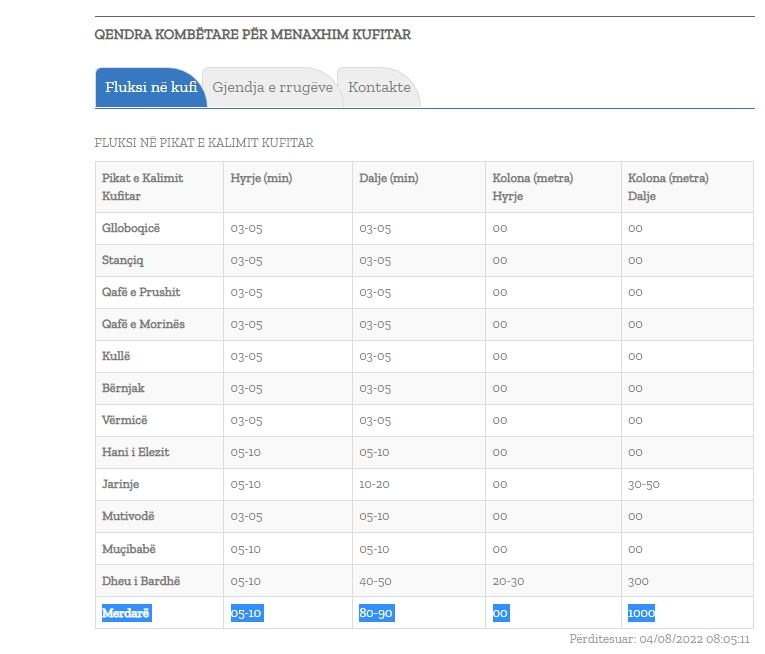The image size is (765, 654).
Task: Click the Qendra Kombëtare për Menaxhim Kufitar heading
Action: click(x=252, y=34)
